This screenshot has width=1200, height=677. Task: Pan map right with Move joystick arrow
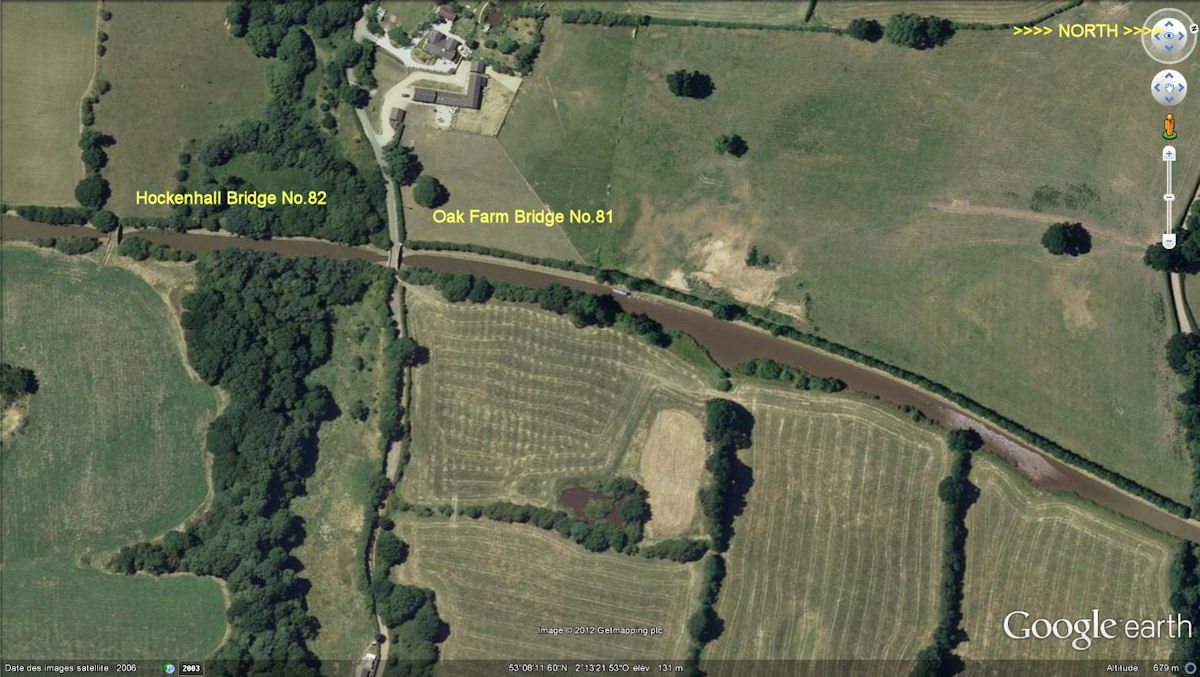(x=1182, y=88)
